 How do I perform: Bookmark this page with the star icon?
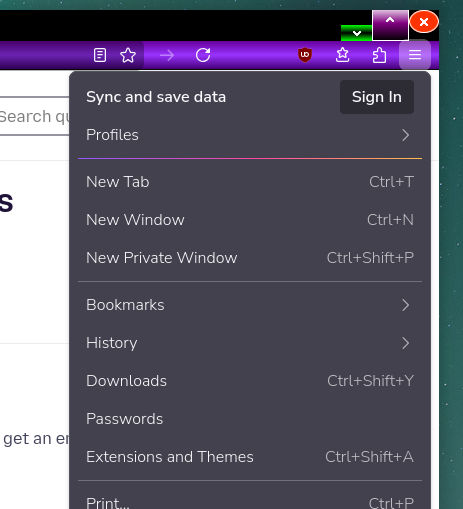[x=128, y=55]
